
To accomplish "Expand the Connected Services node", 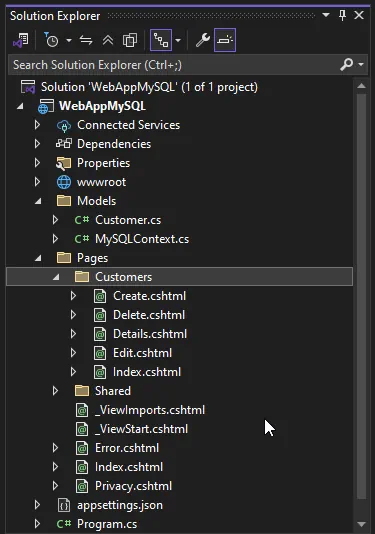I will click(x=37, y=125).
